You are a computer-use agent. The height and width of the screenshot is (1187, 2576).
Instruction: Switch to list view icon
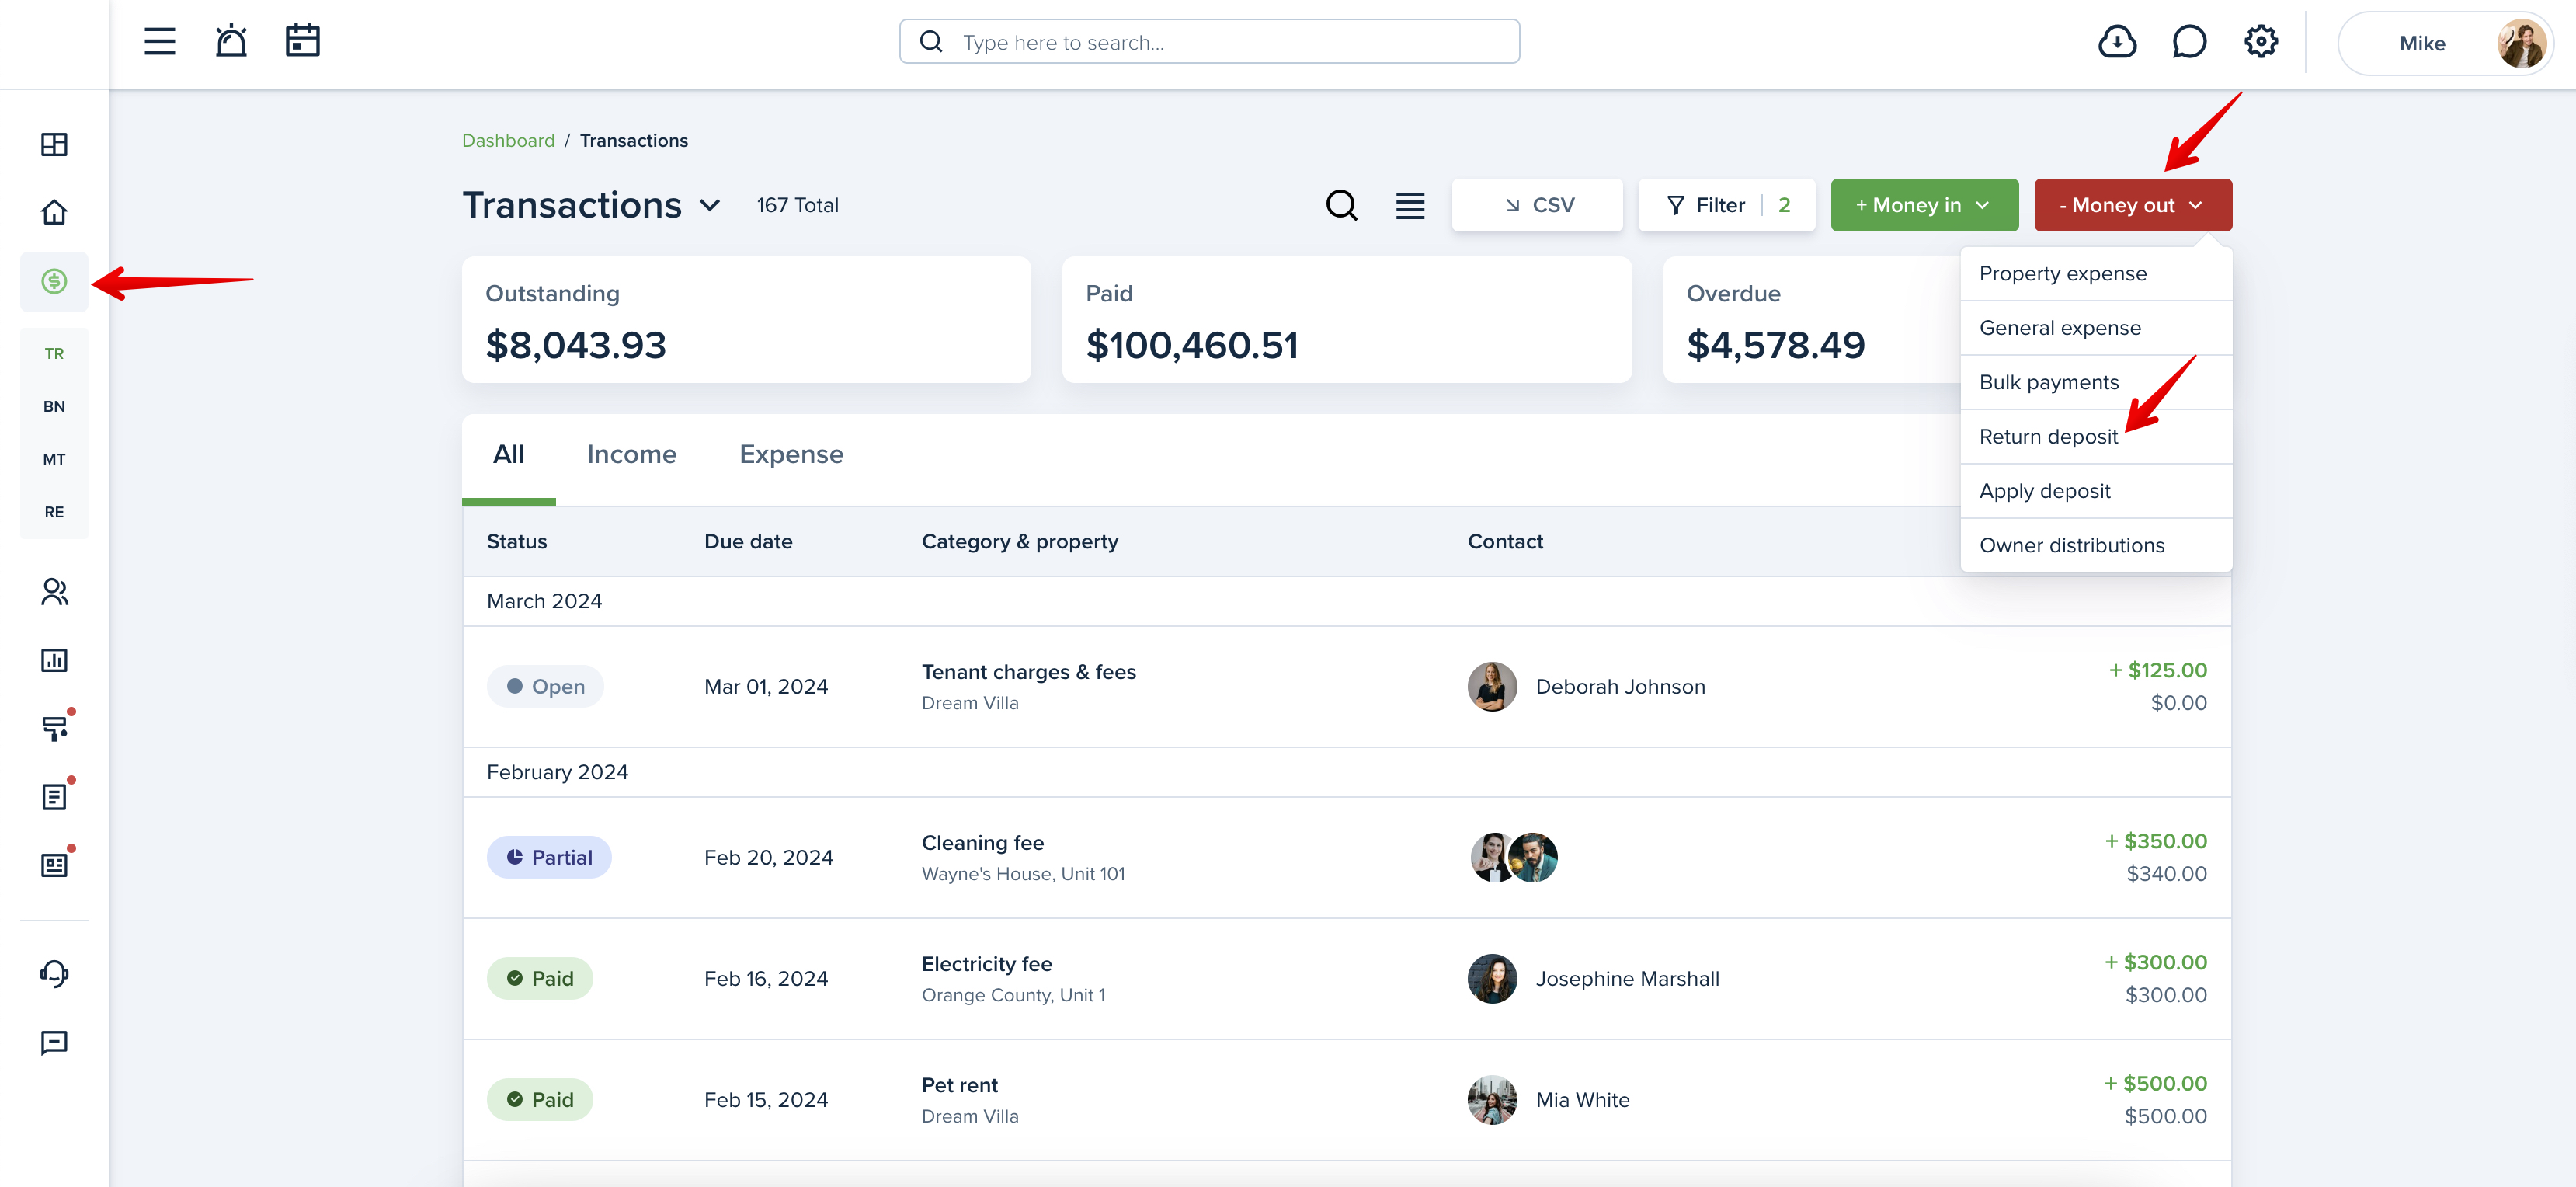coord(1410,205)
